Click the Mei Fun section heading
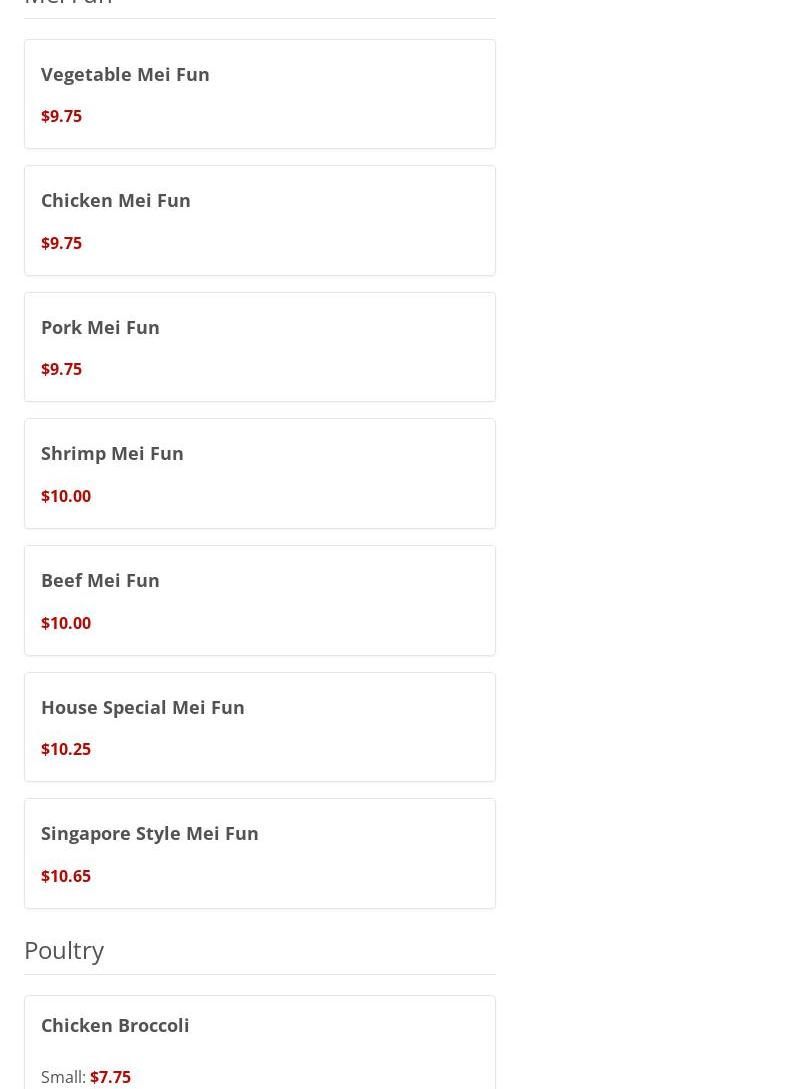Screen dimensions: 785x1089 click(68, 3)
